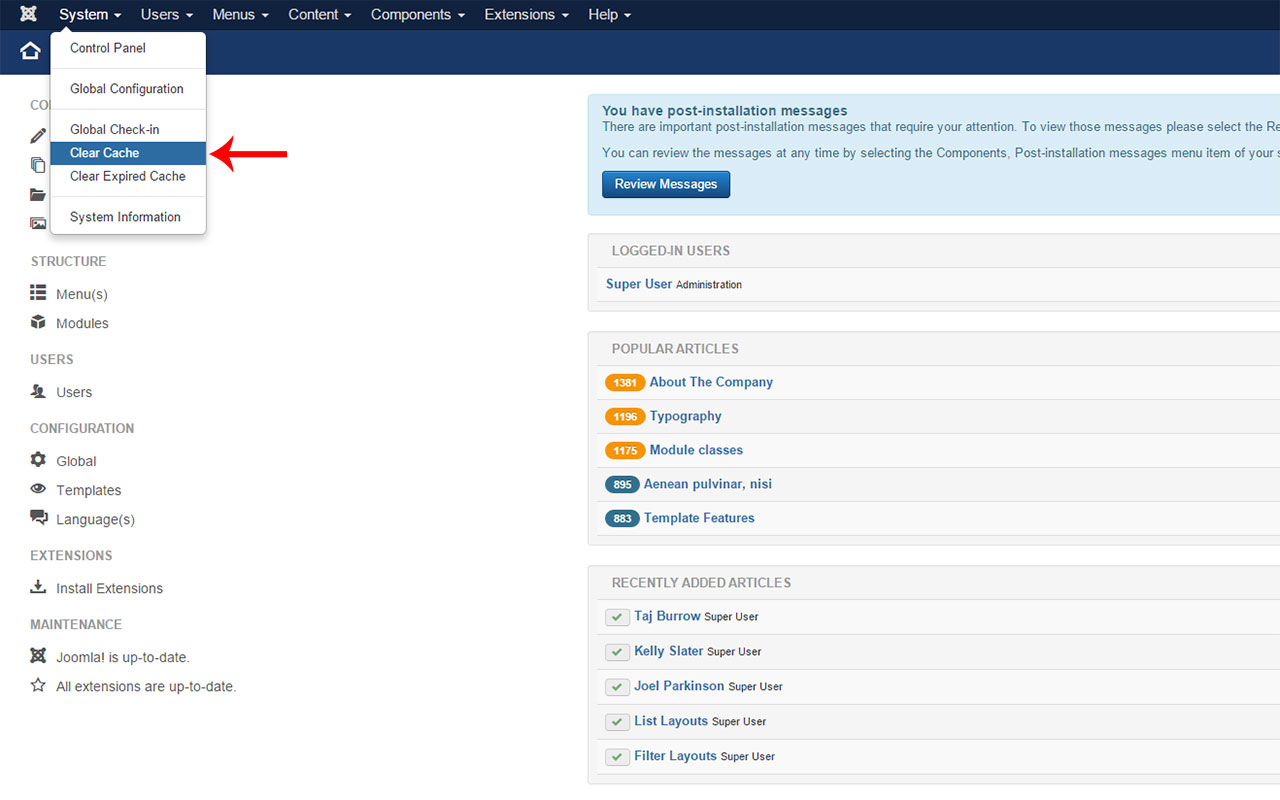The height and width of the screenshot is (800, 1280).
Task: Open Users link under USERS heading
Action: click(x=74, y=392)
